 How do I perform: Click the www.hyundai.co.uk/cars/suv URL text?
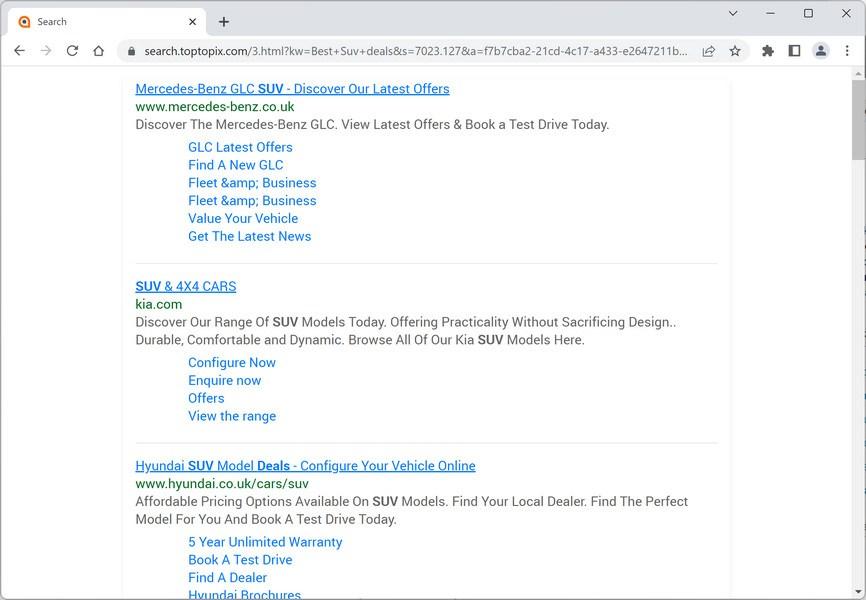click(222, 483)
